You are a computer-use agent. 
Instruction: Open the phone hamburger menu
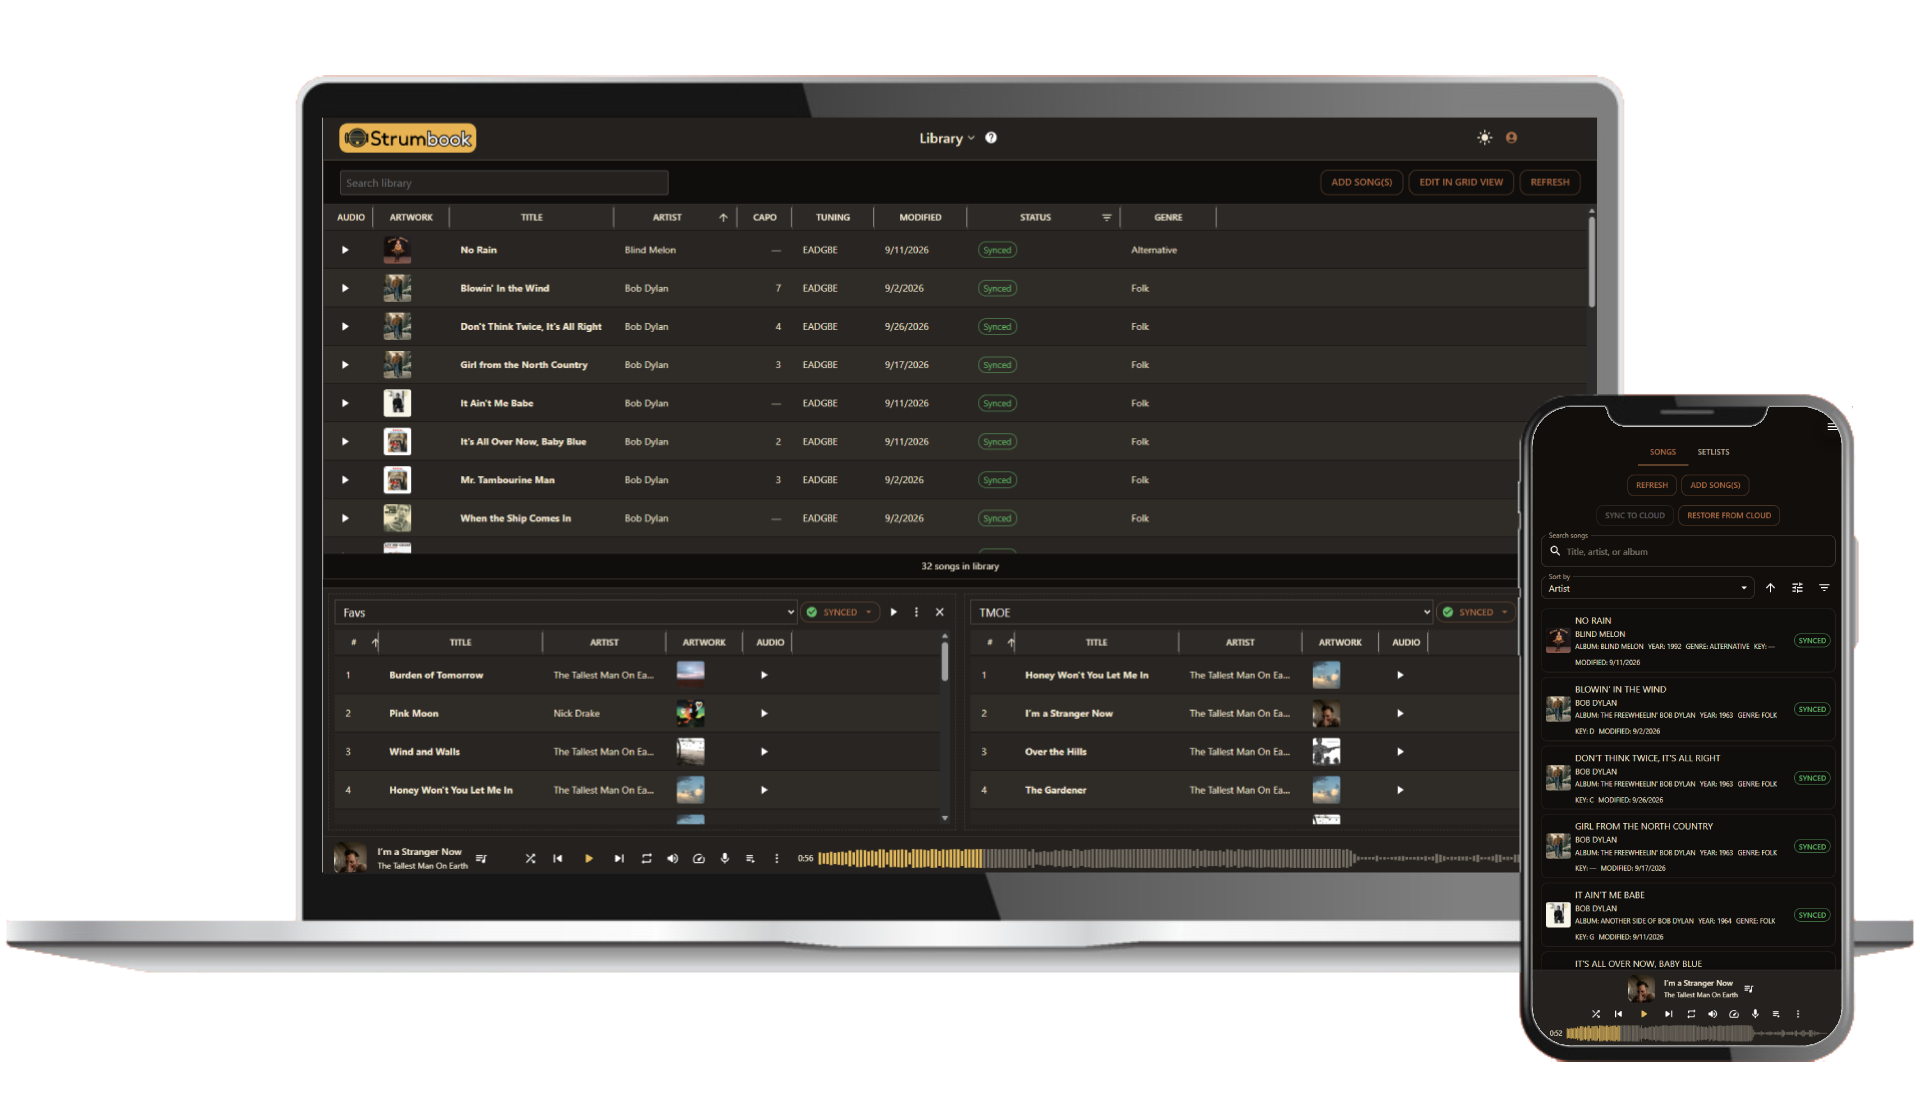pyautogui.click(x=1832, y=427)
